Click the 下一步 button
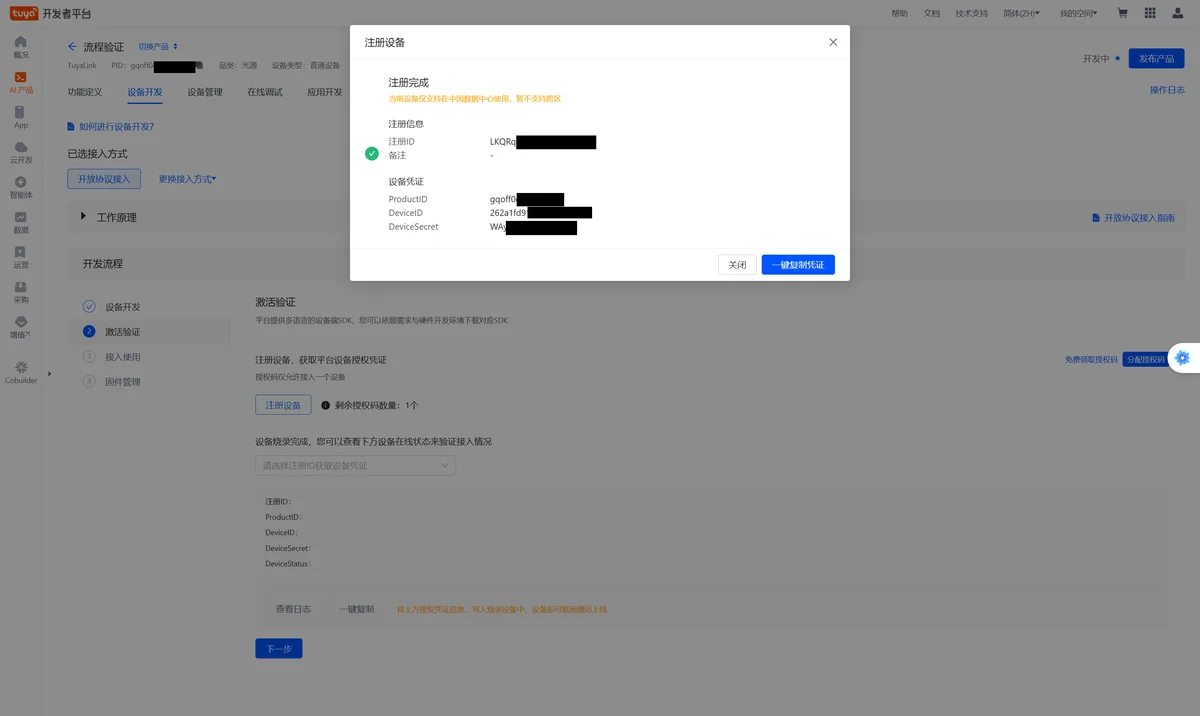The width and height of the screenshot is (1200, 716). pos(279,648)
